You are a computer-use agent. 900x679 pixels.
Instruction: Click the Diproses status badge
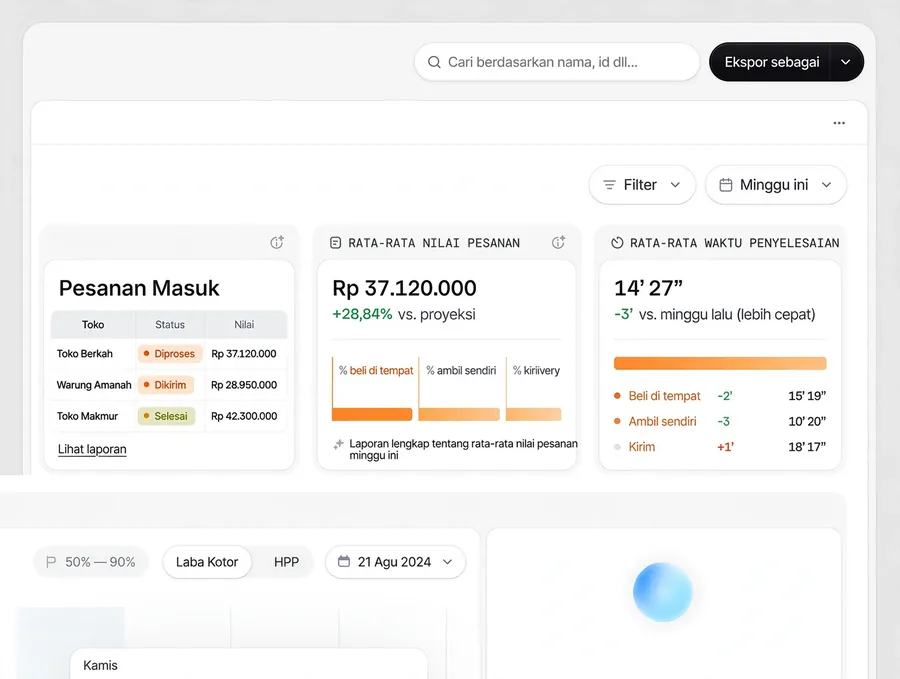170,354
